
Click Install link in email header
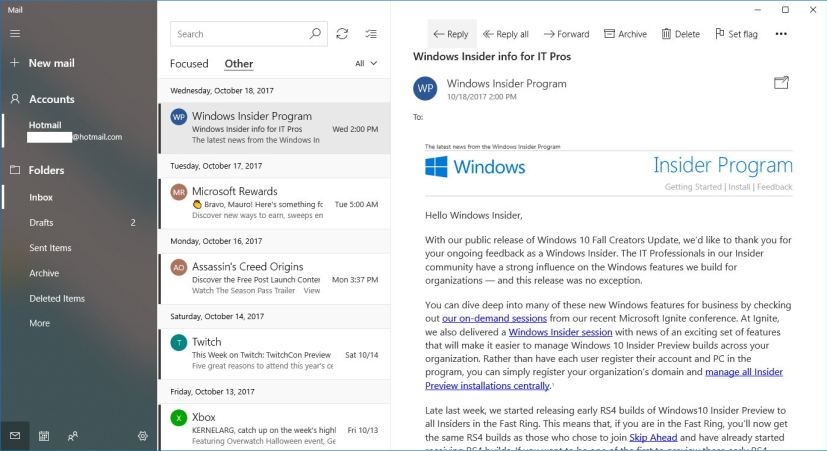pyautogui.click(x=739, y=187)
